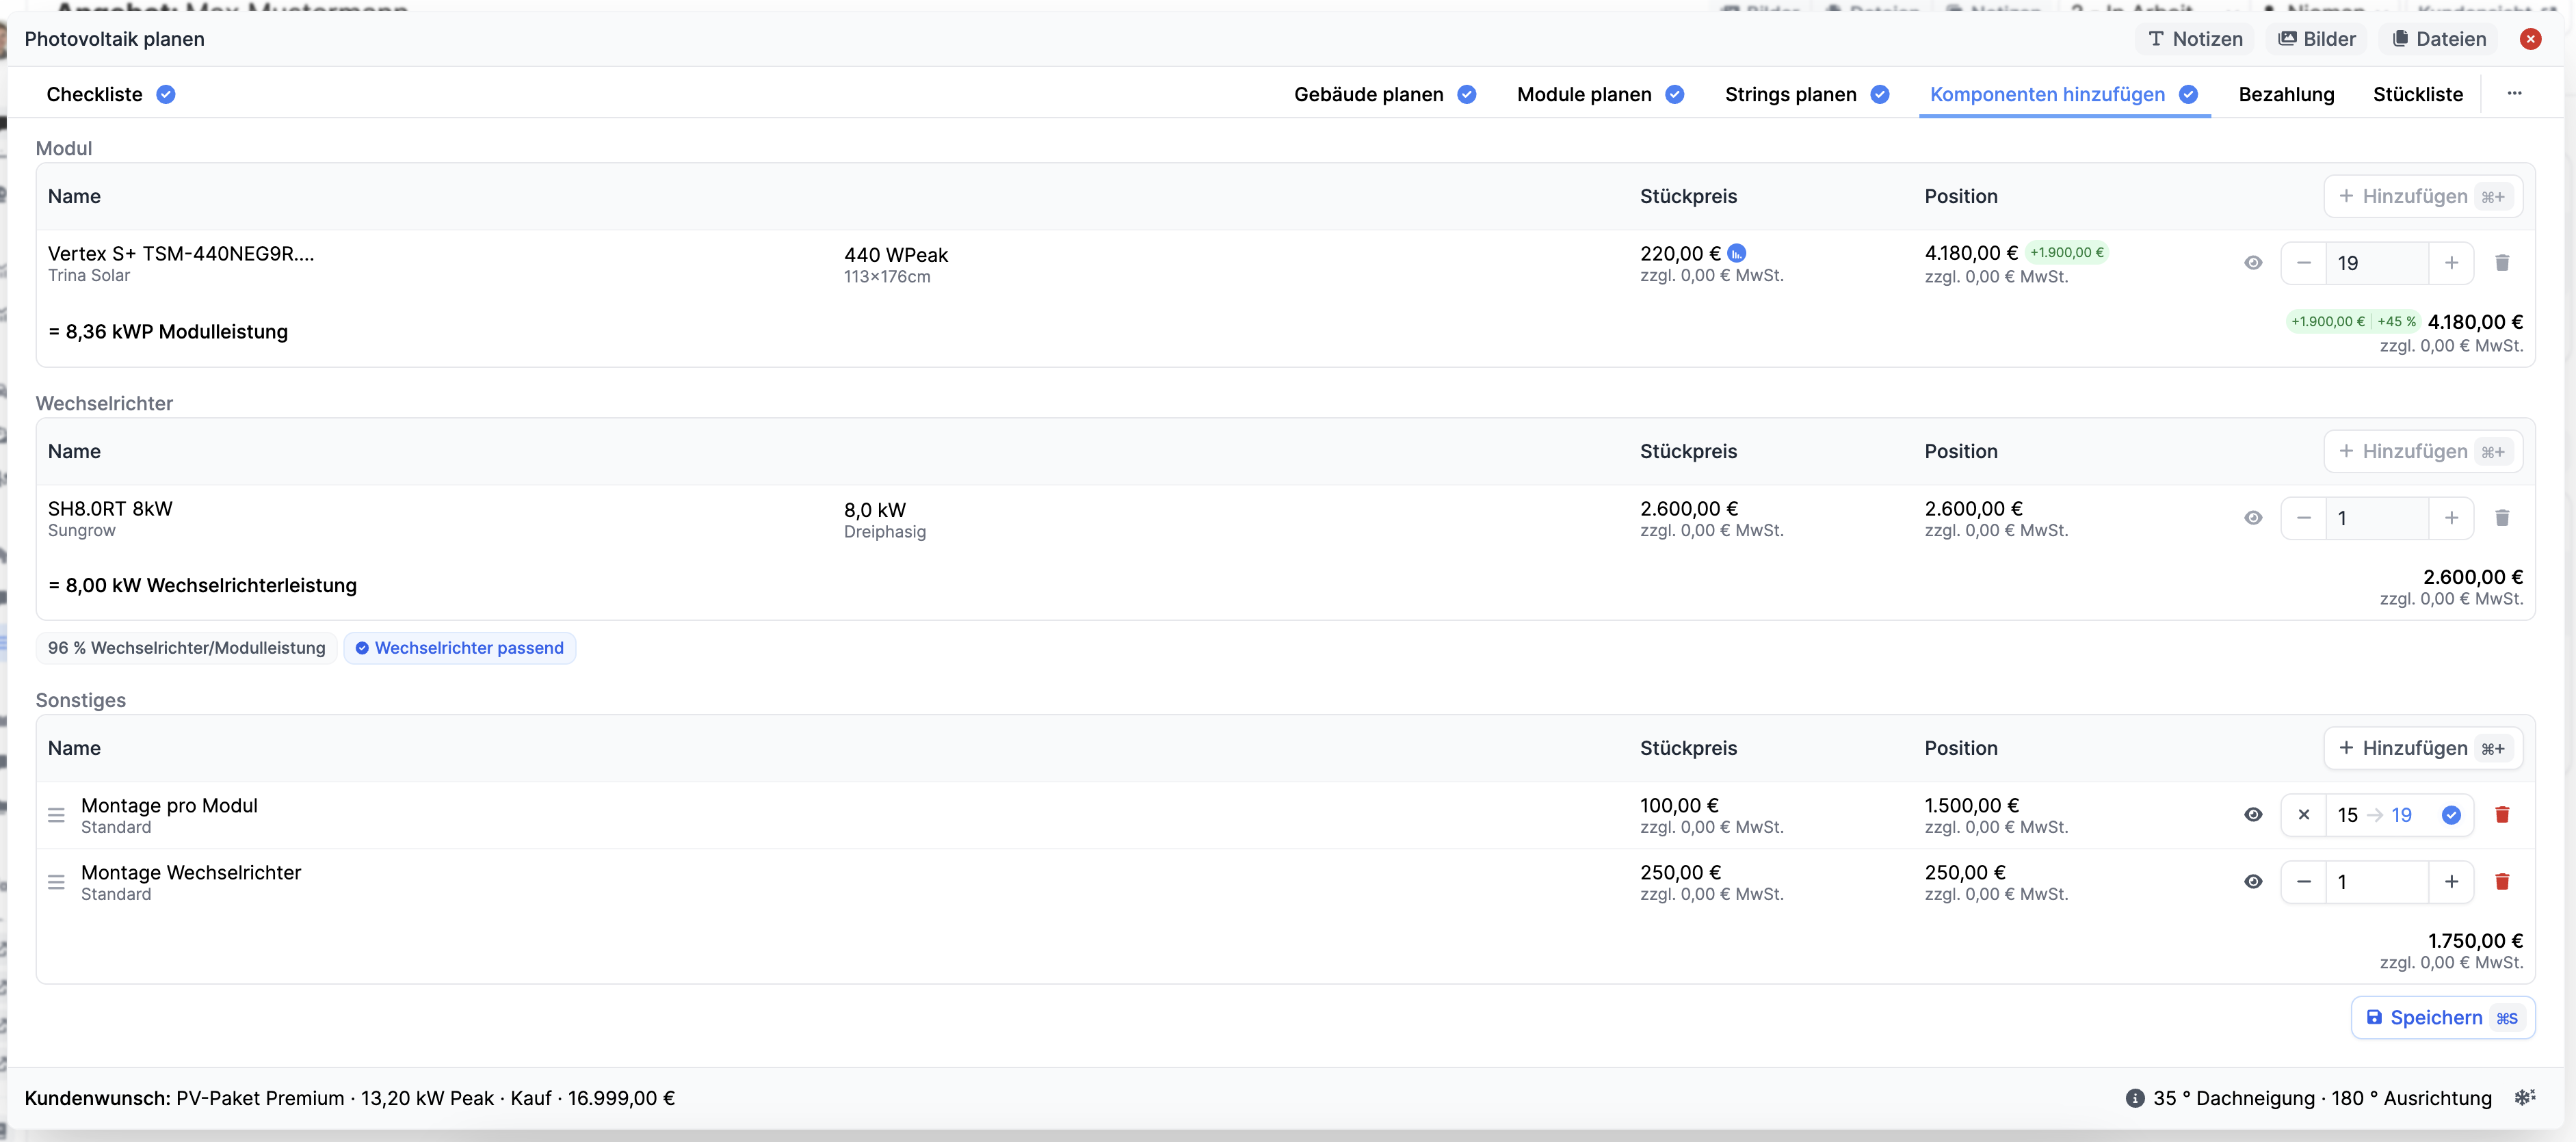This screenshot has height=1142, width=2576.
Task: Open the Strings planen tab
Action: [x=1790, y=95]
